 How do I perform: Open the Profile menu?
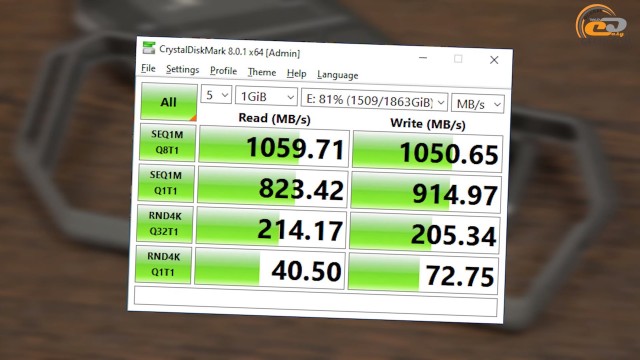(223, 71)
